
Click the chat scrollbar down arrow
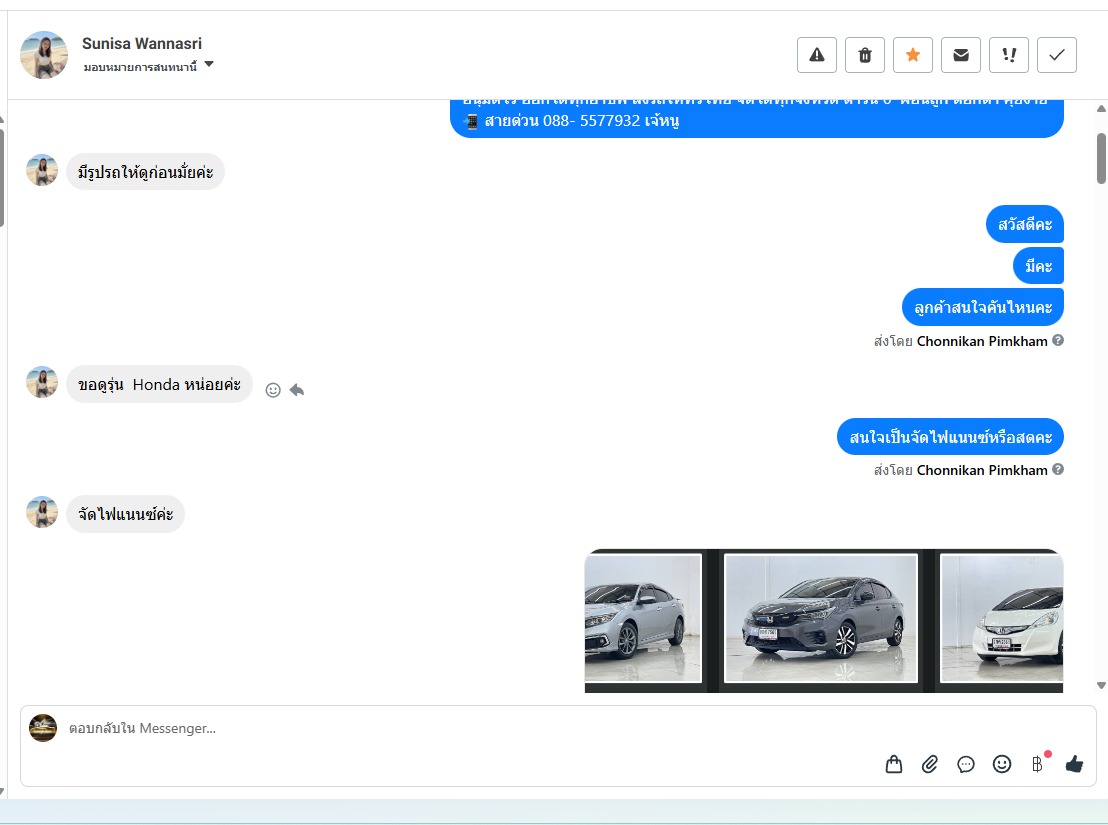(x=1101, y=685)
